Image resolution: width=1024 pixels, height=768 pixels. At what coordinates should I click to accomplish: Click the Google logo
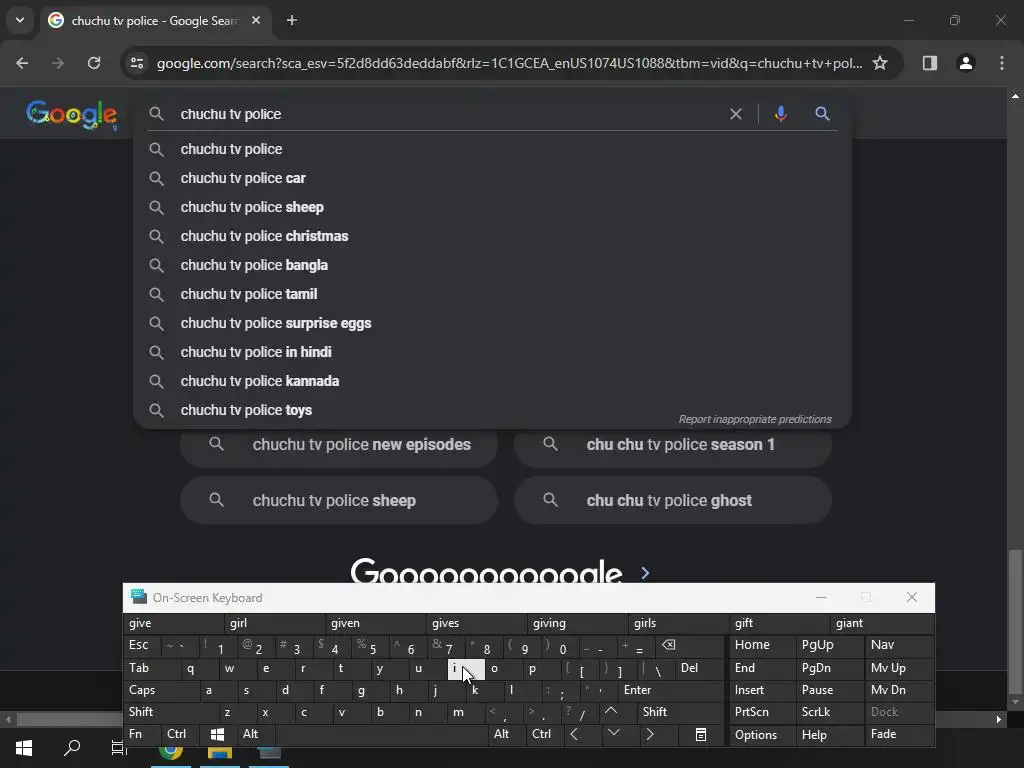[x=72, y=114]
